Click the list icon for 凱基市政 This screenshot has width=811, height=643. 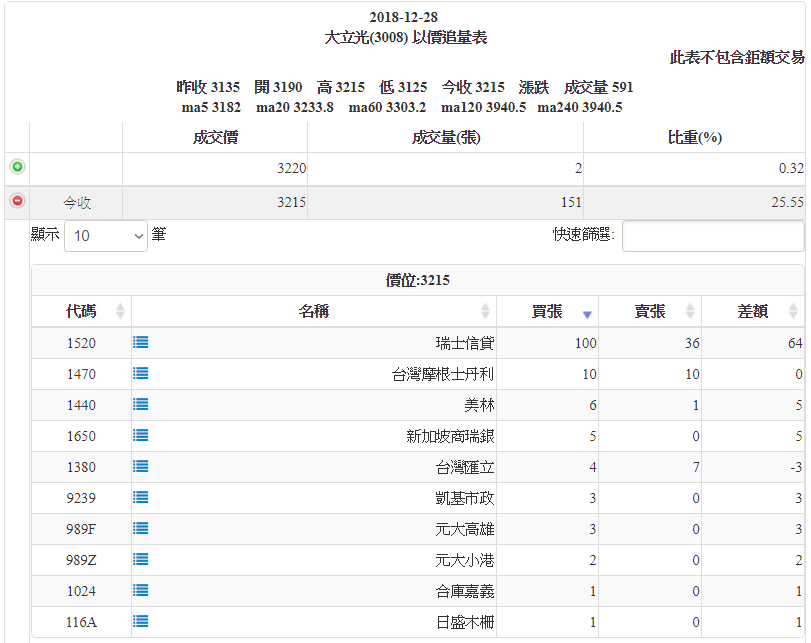click(141, 497)
